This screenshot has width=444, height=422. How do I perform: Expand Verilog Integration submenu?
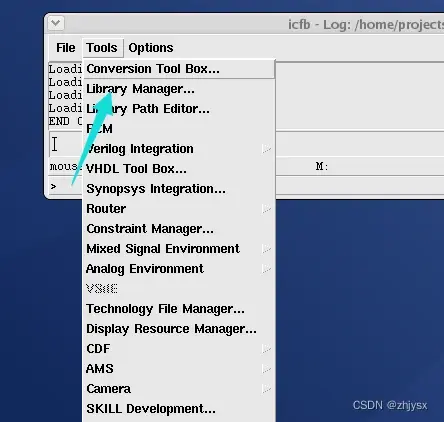point(179,149)
